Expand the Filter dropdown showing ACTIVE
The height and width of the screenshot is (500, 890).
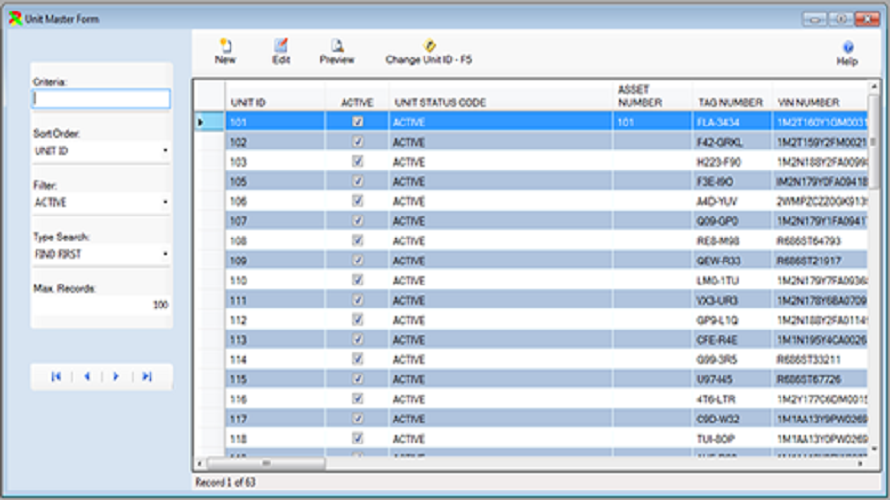pos(101,202)
